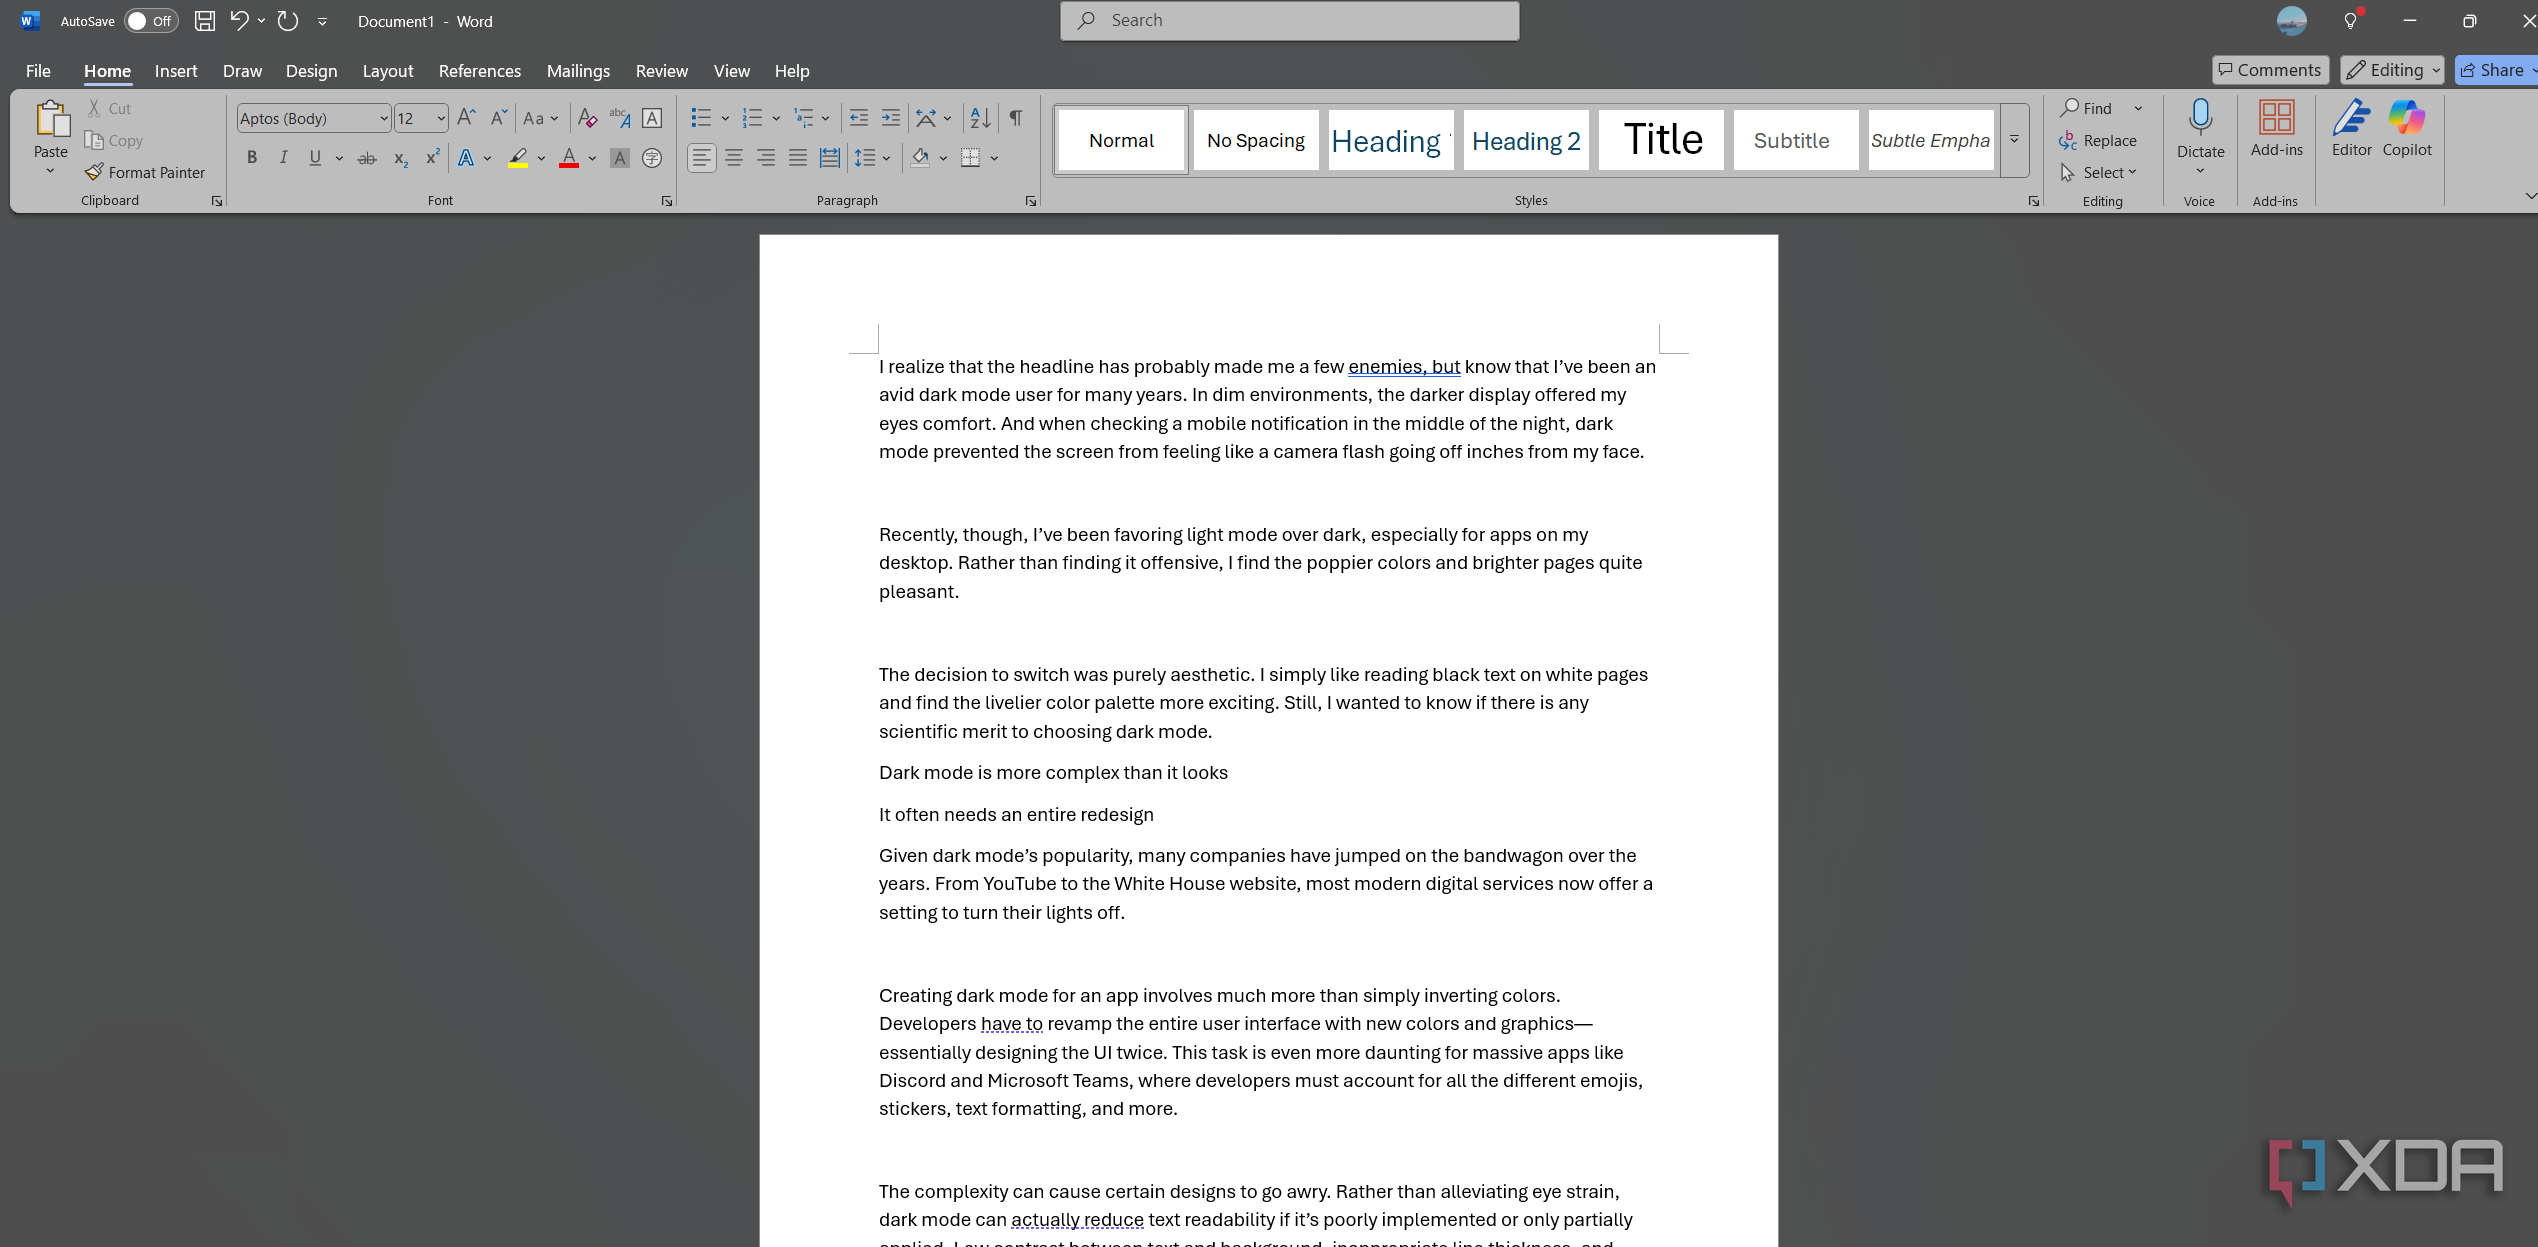Click the Superscript icon
Image resolution: width=2538 pixels, height=1247 pixels.
(x=432, y=158)
